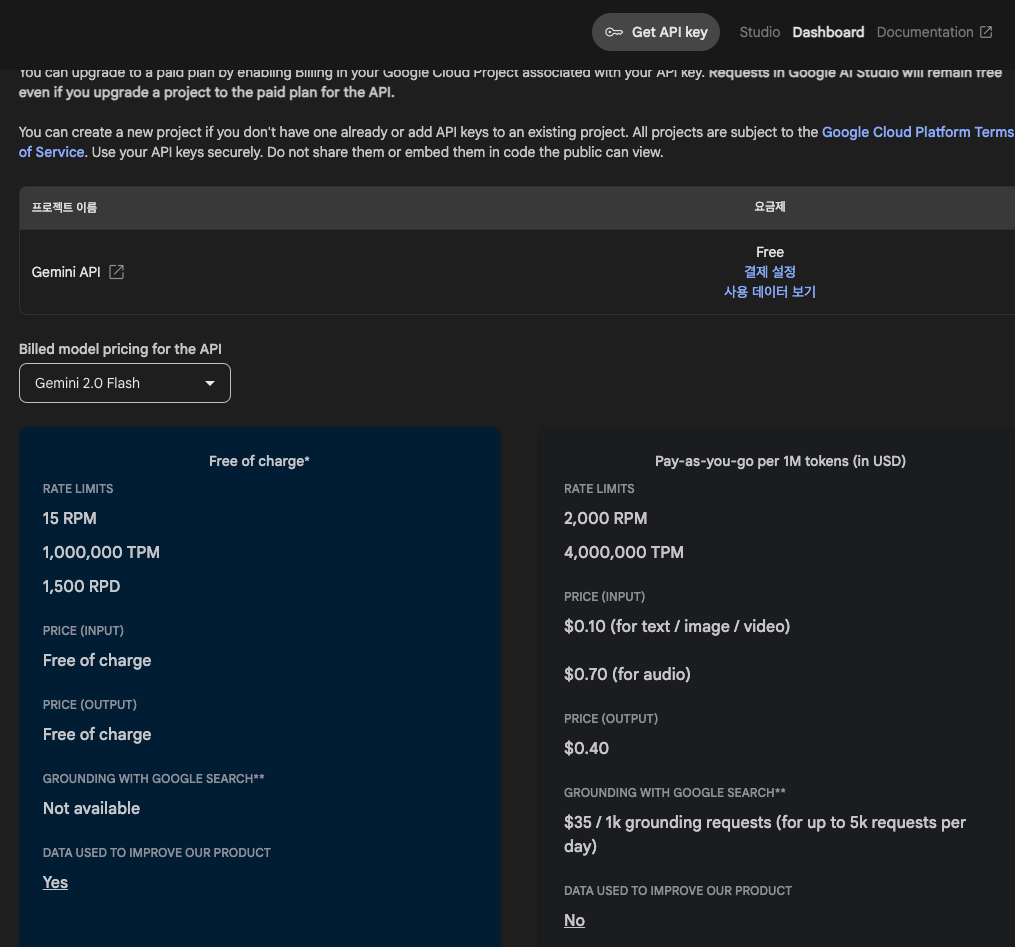Select the Free of charge plan card heading
The height and width of the screenshot is (947, 1015).
[x=259, y=461]
